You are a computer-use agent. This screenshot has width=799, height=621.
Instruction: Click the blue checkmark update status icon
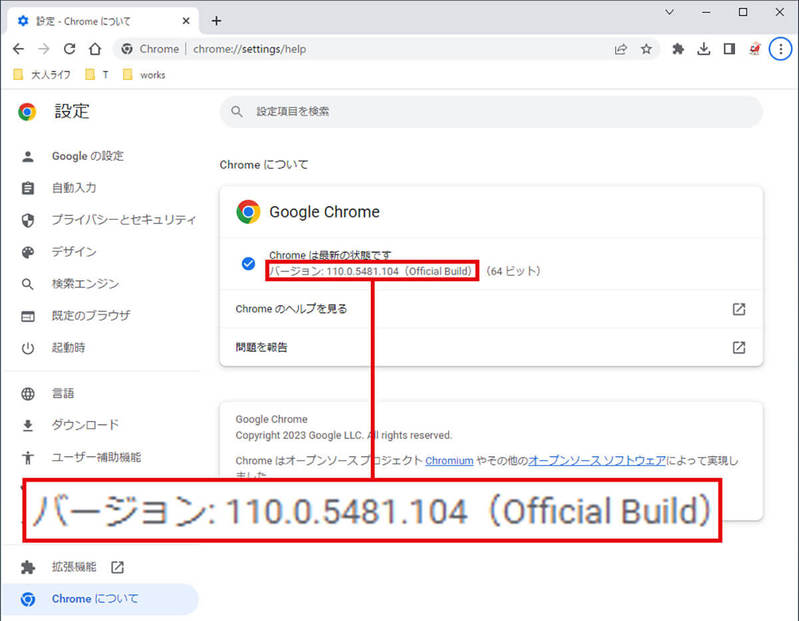[x=248, y=263]
